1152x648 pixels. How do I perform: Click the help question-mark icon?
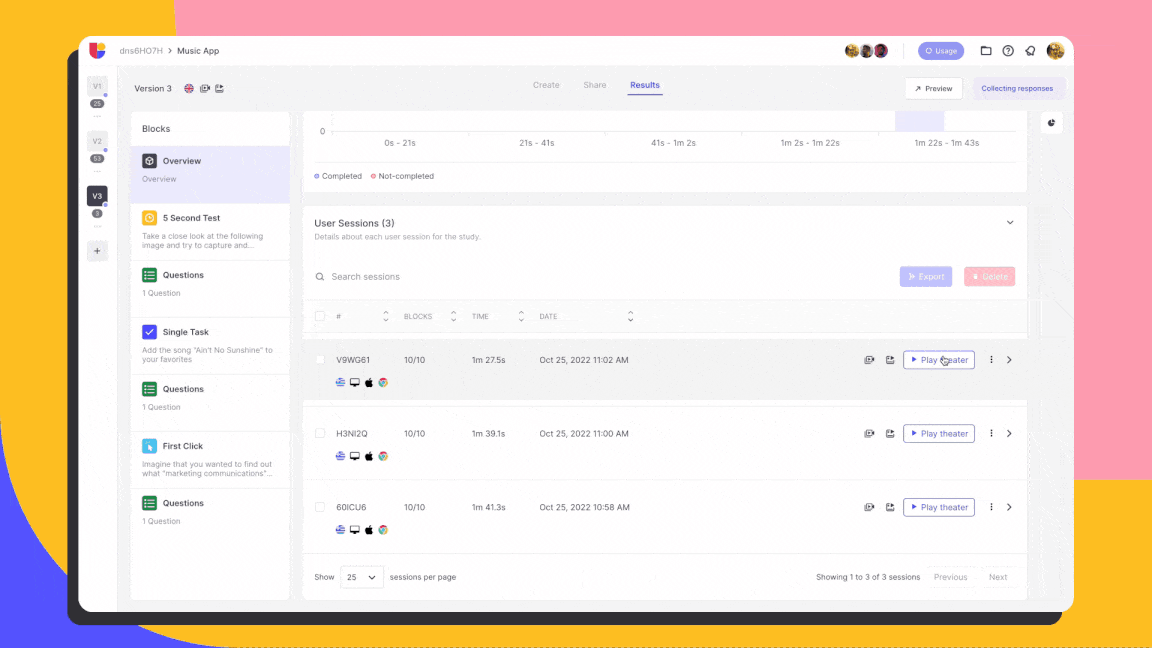tap(1008, 50)
